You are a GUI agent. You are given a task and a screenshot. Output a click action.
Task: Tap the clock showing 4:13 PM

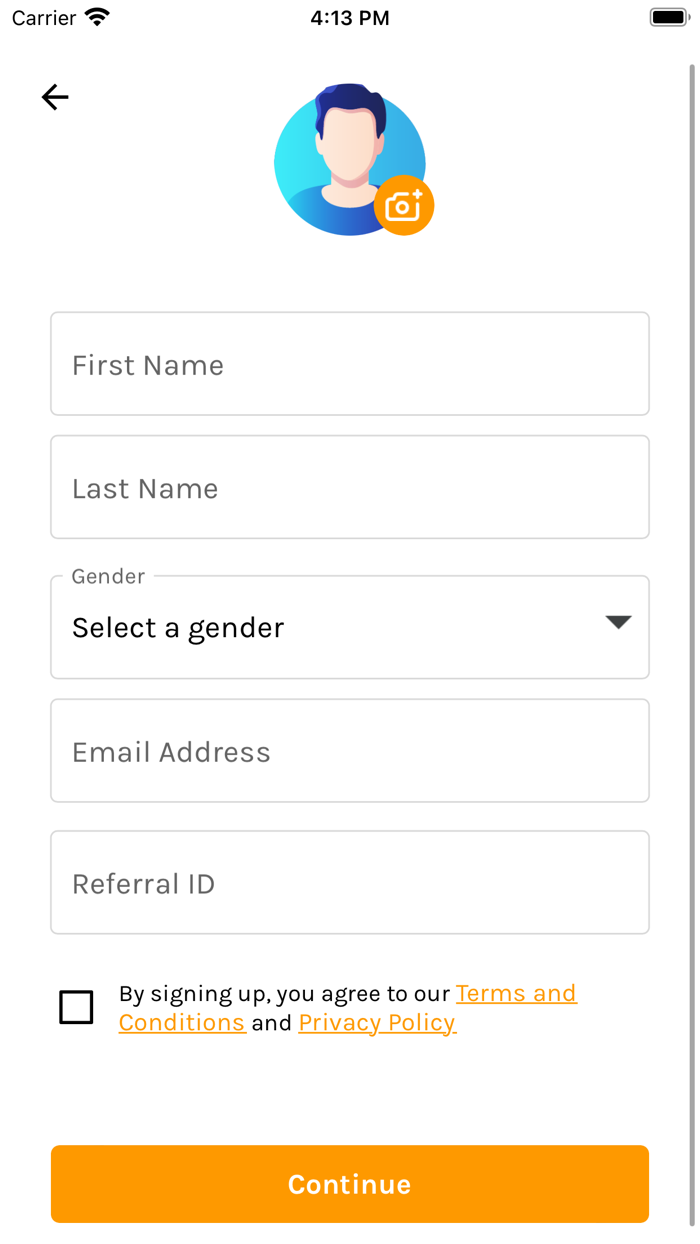coord(350,17)
